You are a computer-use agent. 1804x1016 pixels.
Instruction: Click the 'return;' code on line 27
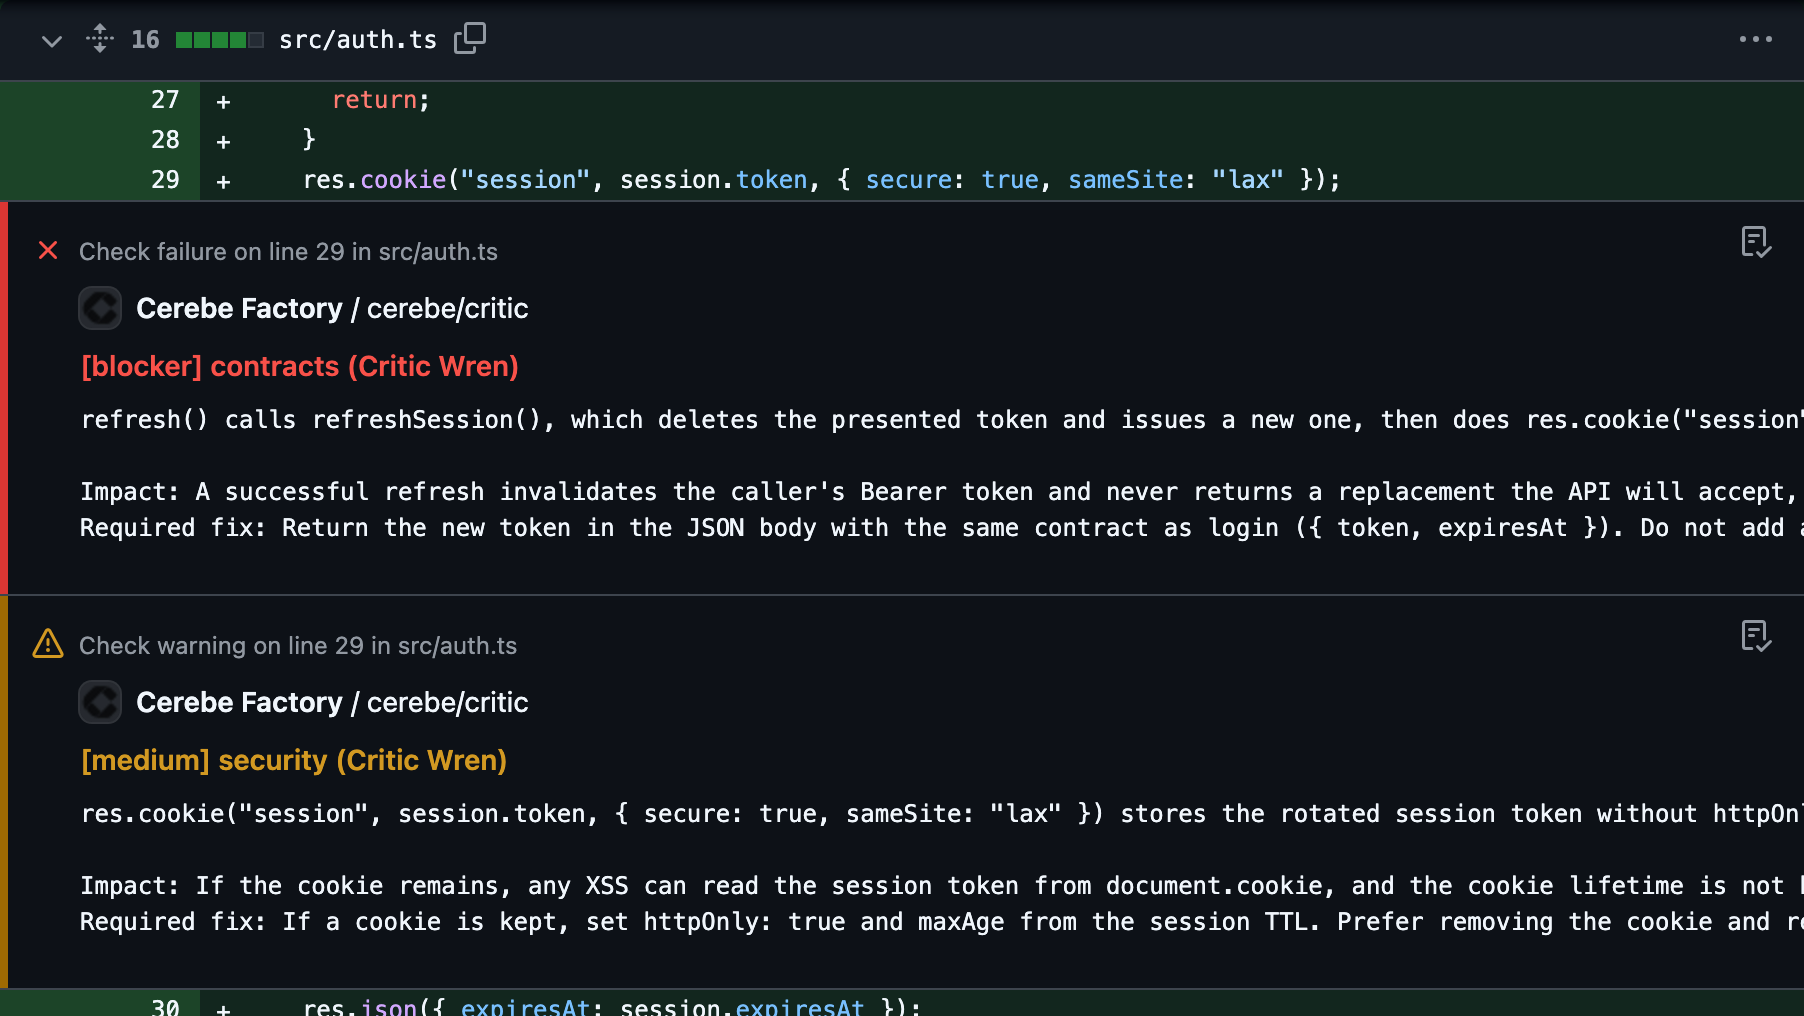tap(380, 100)
